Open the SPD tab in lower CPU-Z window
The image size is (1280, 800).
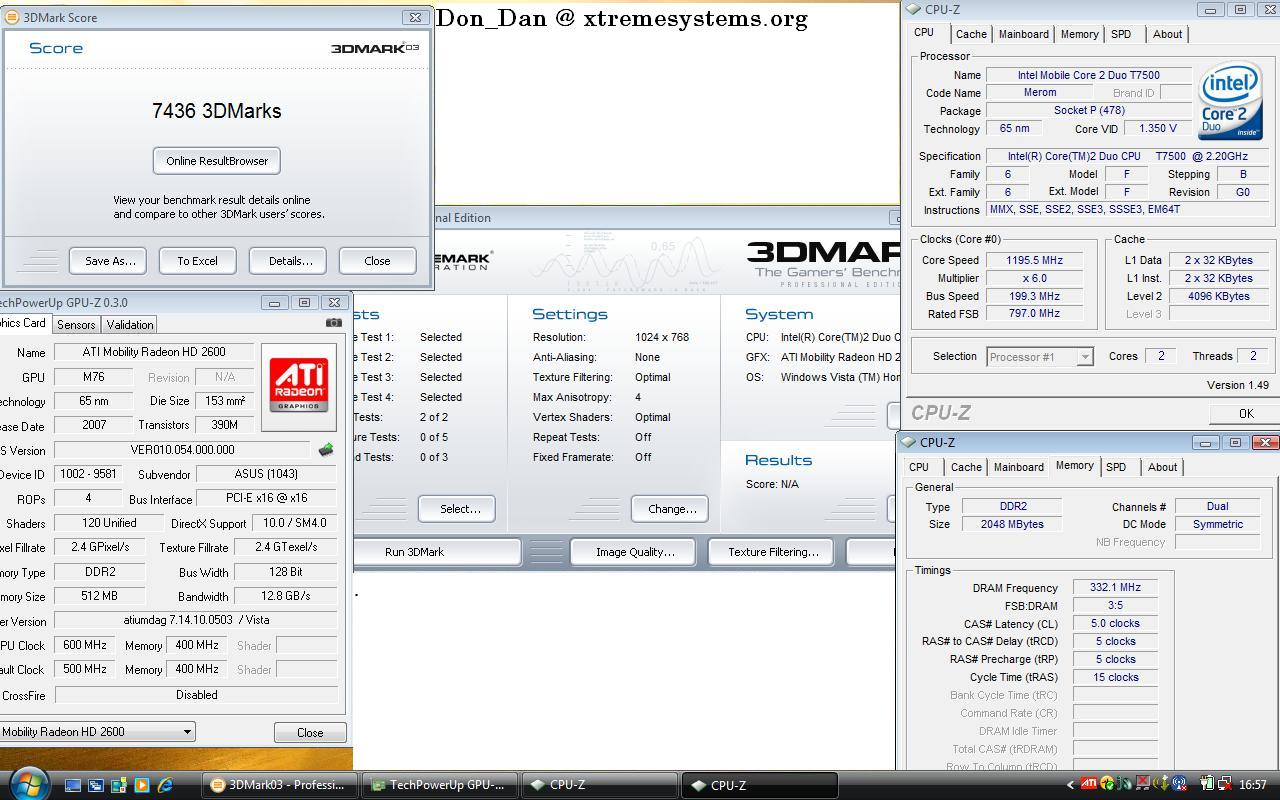pos(1116,467)
